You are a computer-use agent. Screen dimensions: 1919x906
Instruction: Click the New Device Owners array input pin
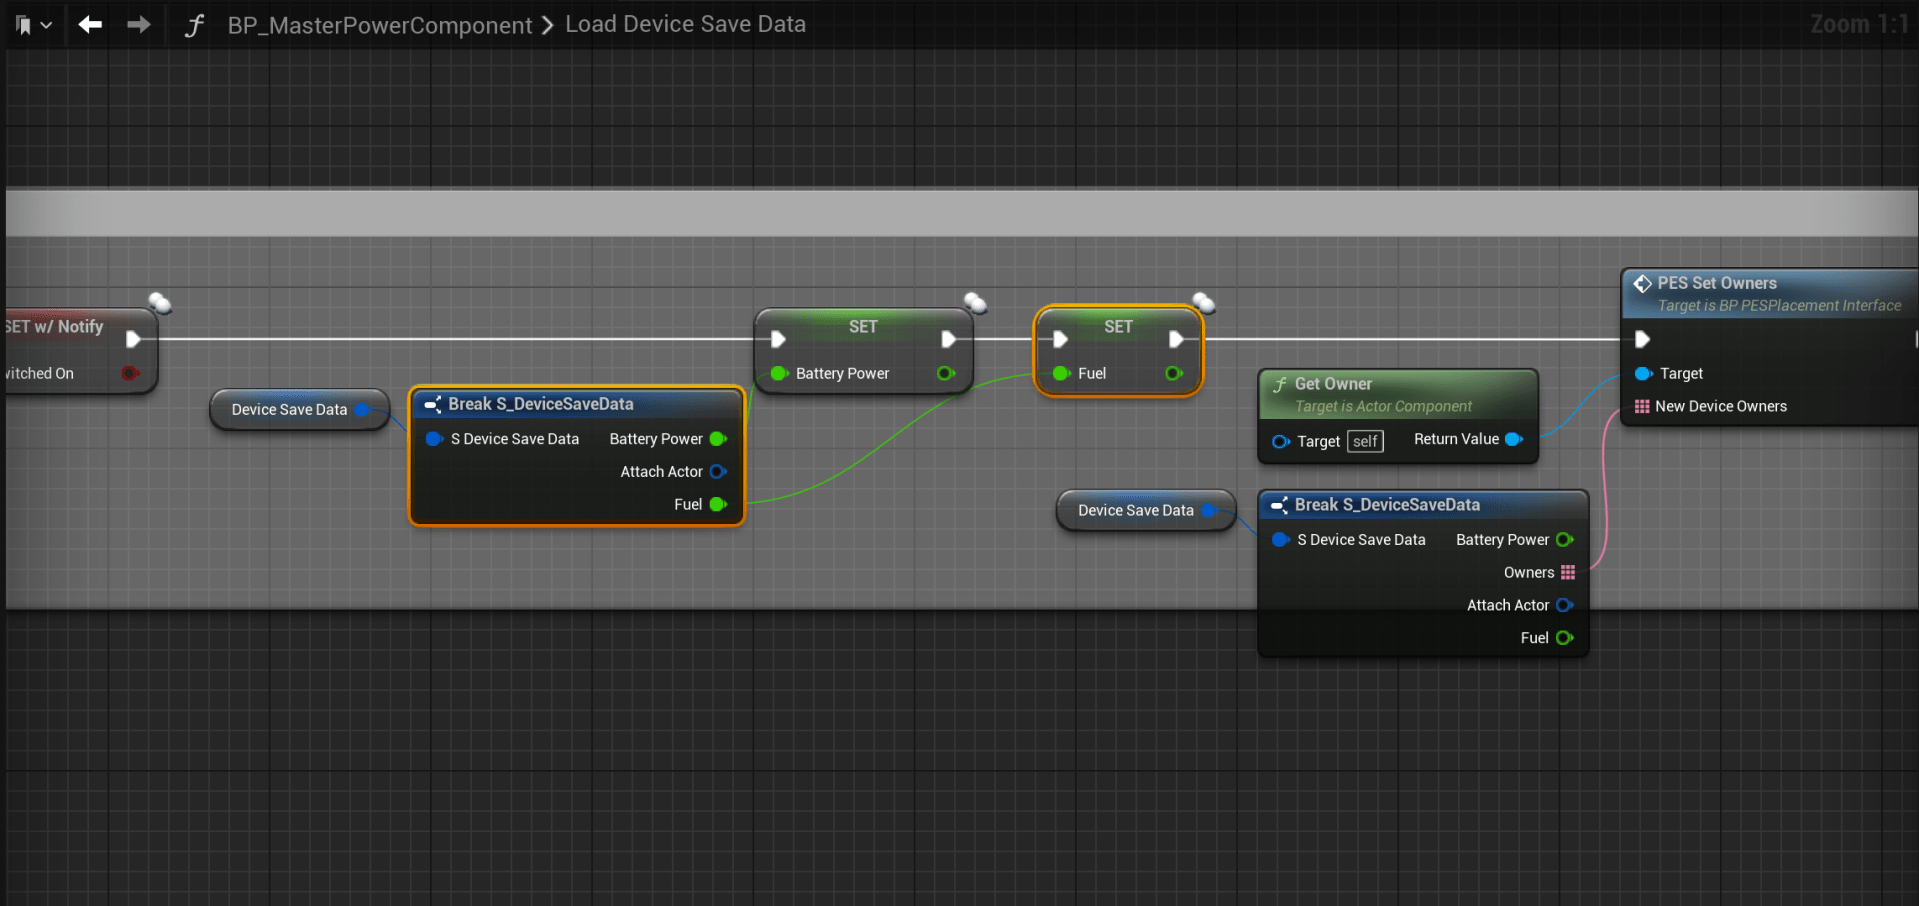[1641, 406]
